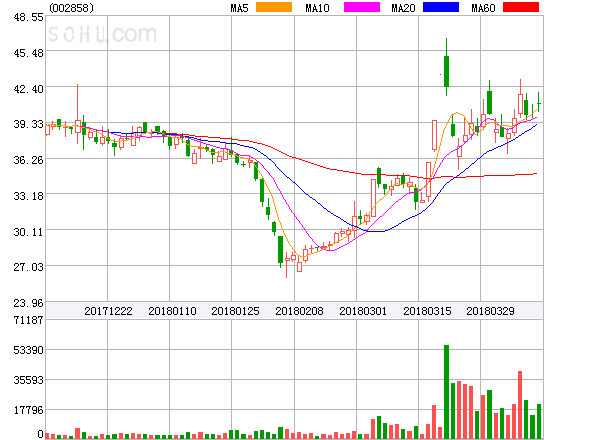Click the 48.55 price axis label
The height and width of the screenshot is (440, 600).
(28, 17)
